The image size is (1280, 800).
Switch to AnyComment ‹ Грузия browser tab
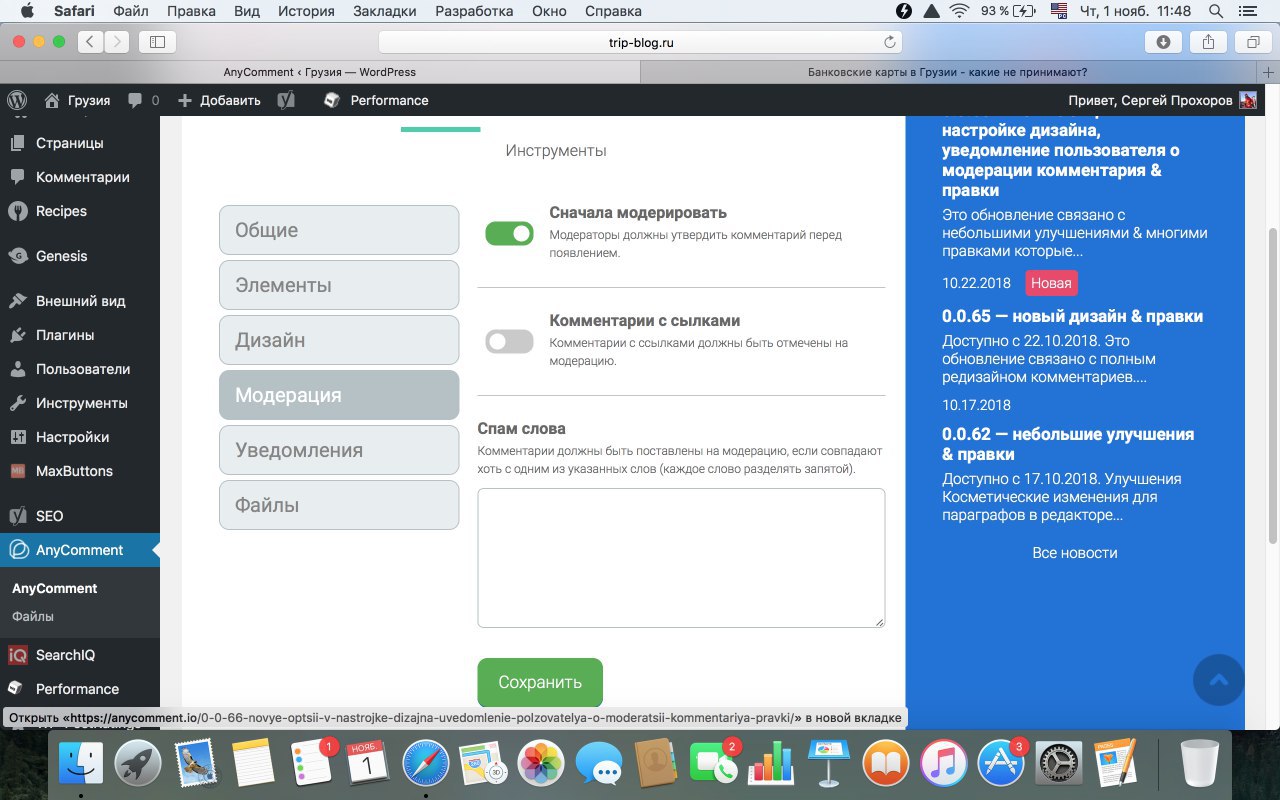click(320, 72)
